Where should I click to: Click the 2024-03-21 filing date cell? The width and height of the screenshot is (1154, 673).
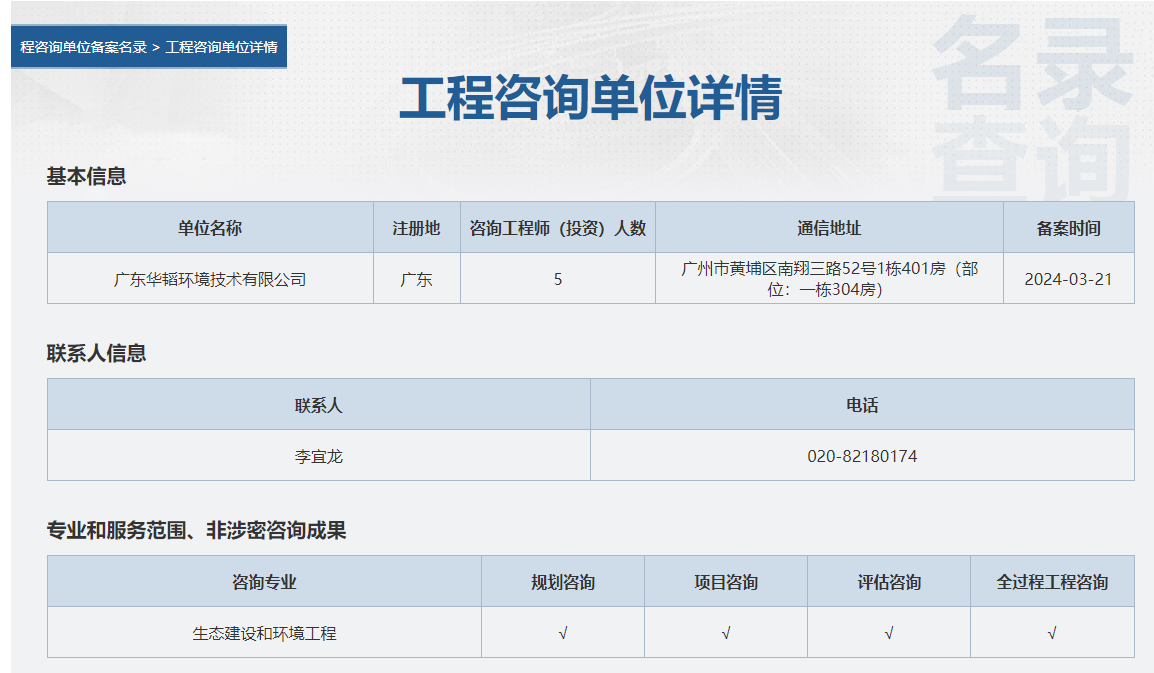point(1069,279)
